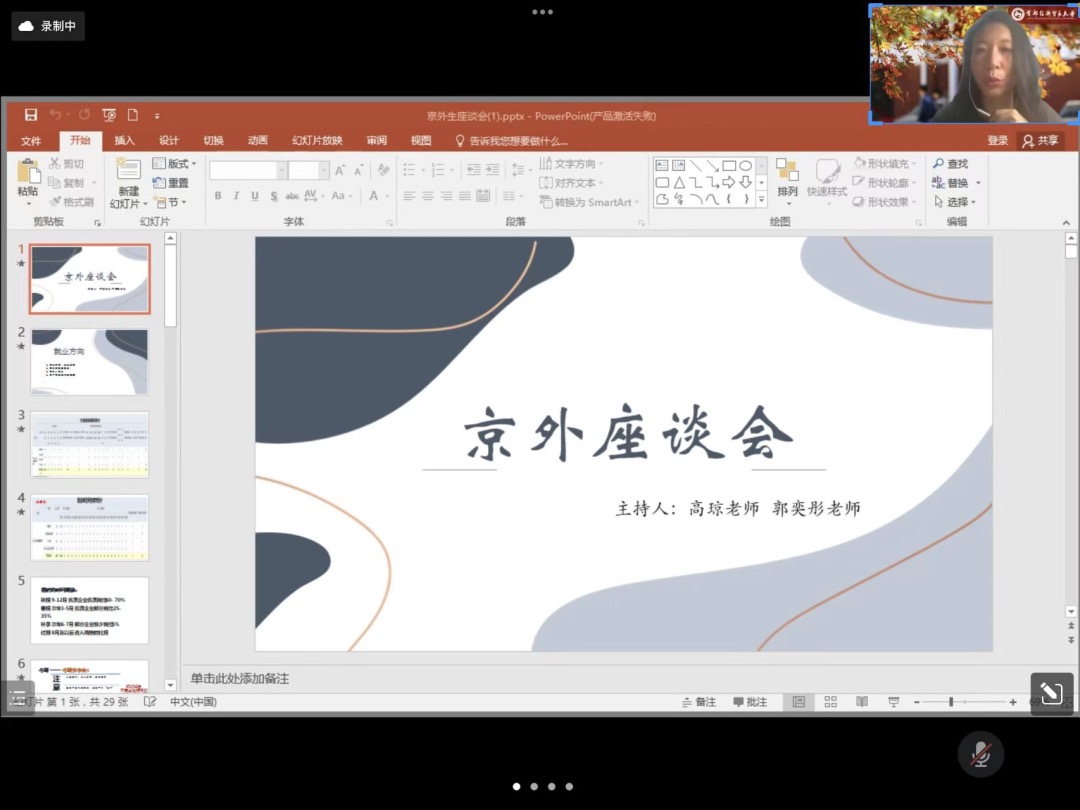The height and width of the screenshot is (810, 1080).
Task: Click the Paste (粘贴) clipboard icon
Action: (29, 172)
